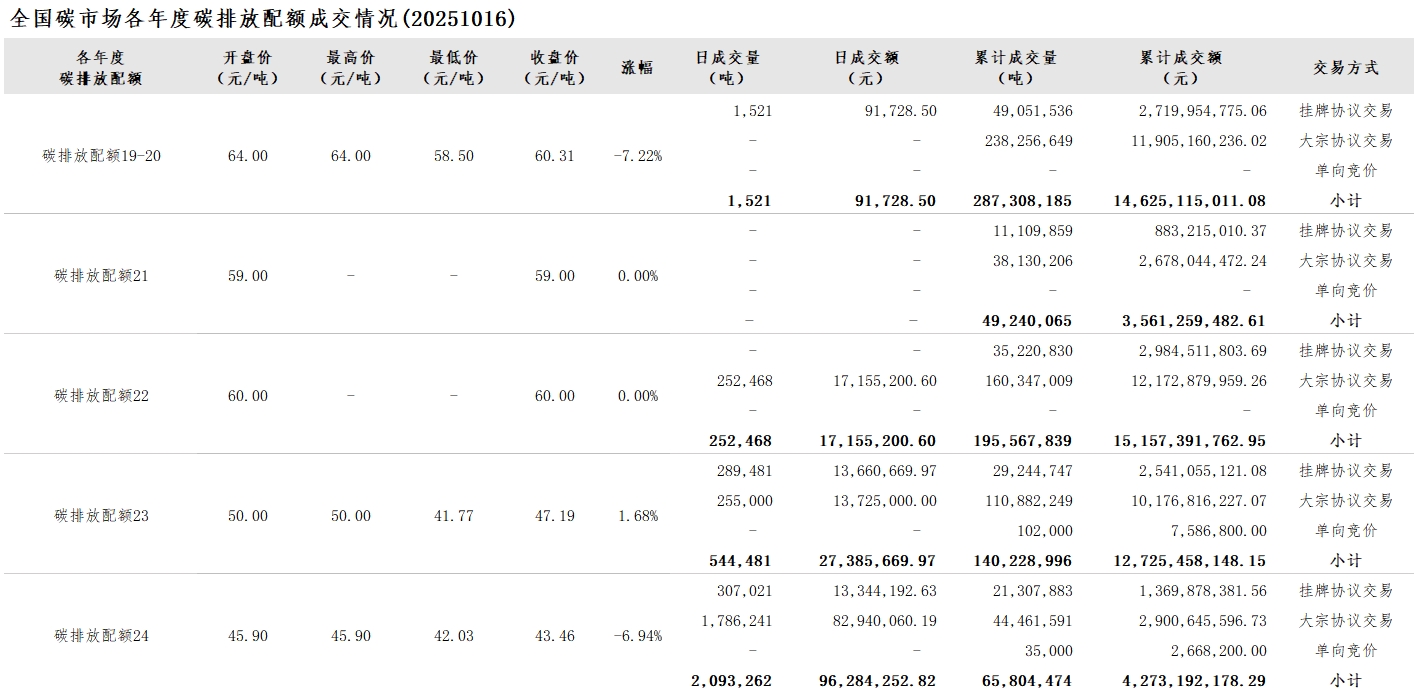Select the 累计成交额 column header

click(x=1181, y=68)
